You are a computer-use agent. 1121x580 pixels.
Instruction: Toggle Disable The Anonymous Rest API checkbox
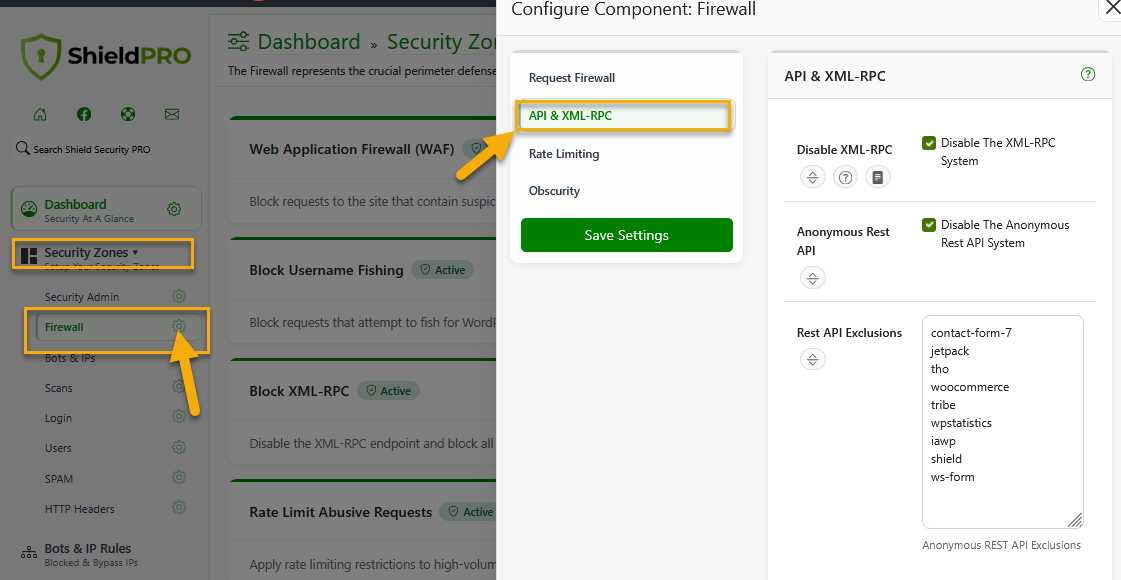[929, 225]
